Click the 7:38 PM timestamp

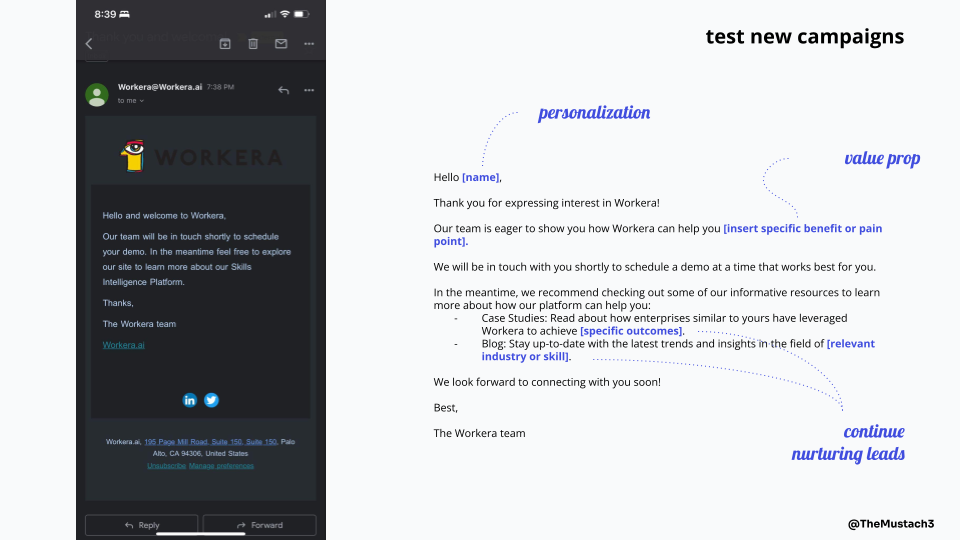pyautogui.click(x=220, y=87)
